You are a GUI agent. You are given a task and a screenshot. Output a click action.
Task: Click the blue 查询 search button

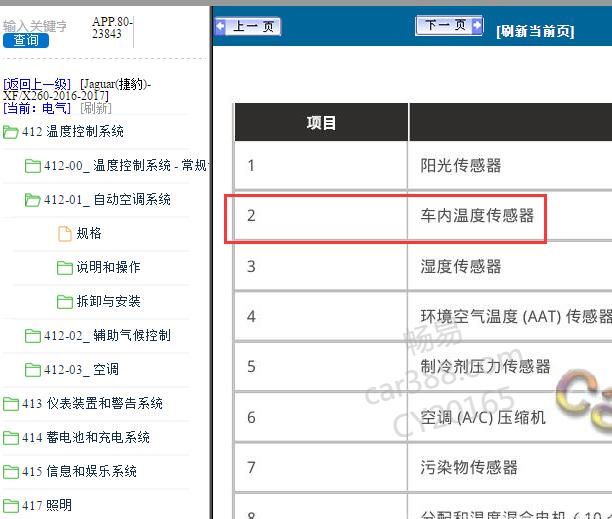coord(26,40)
